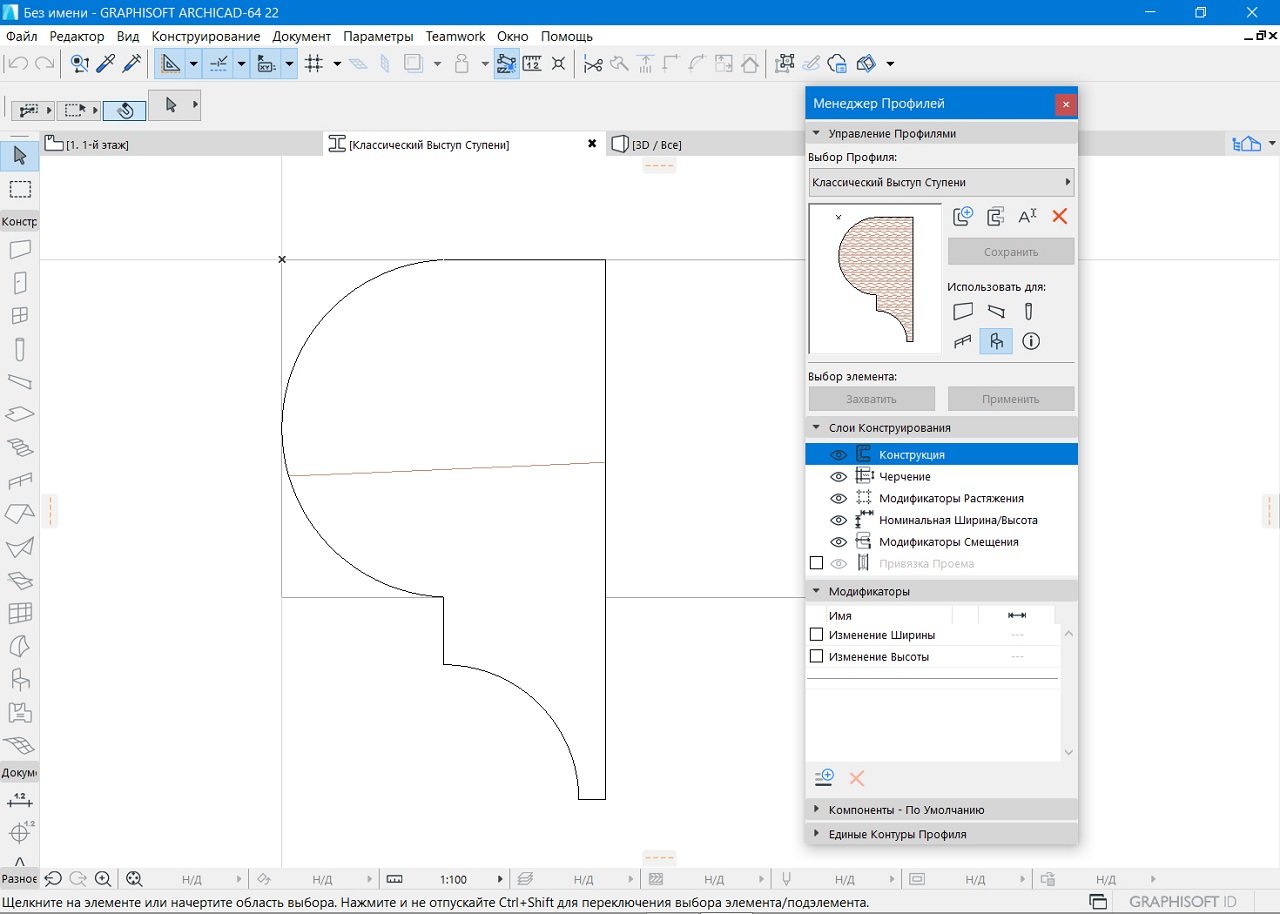Enable the Изменение Высоты checkbox
Image resolution: width=1280 pixels, height=914 pixels.
tap(816, 657)
